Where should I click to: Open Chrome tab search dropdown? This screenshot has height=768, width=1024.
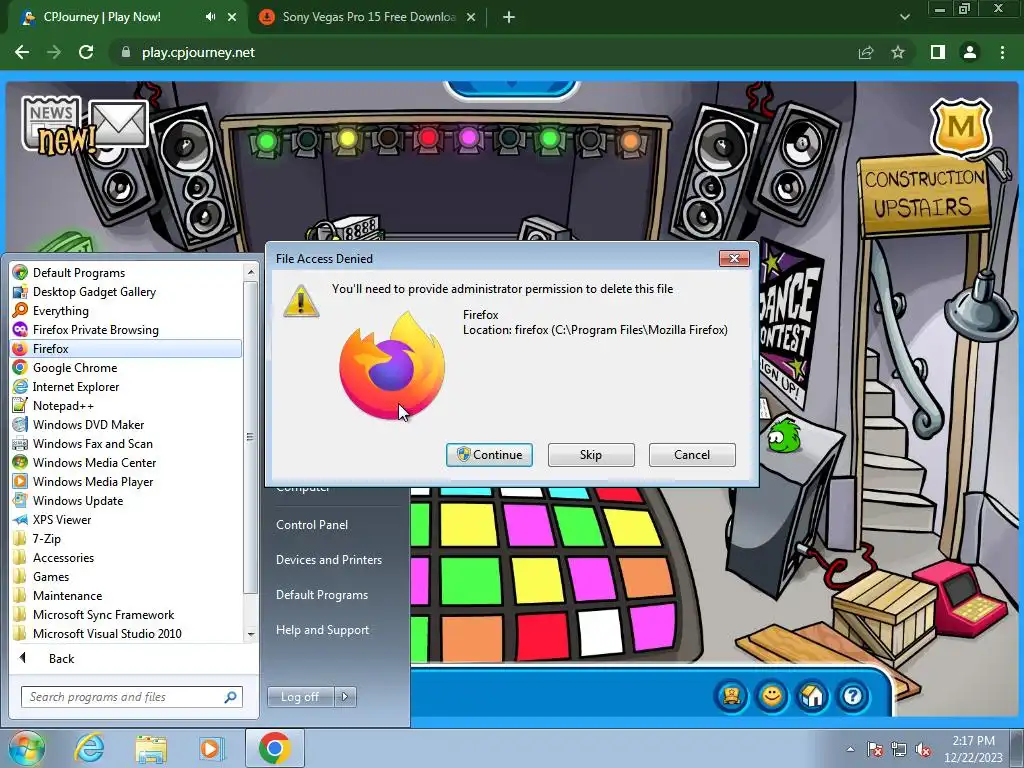(904, 17)
